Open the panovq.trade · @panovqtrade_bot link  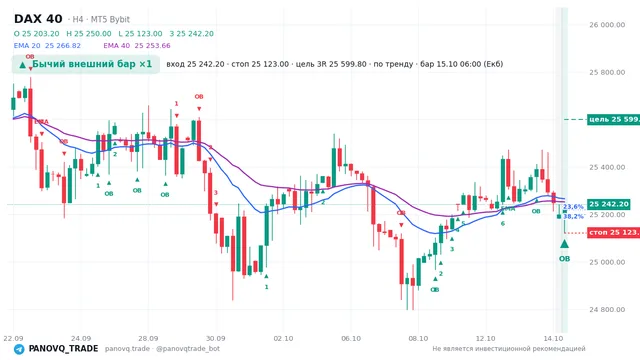point(162,349)
